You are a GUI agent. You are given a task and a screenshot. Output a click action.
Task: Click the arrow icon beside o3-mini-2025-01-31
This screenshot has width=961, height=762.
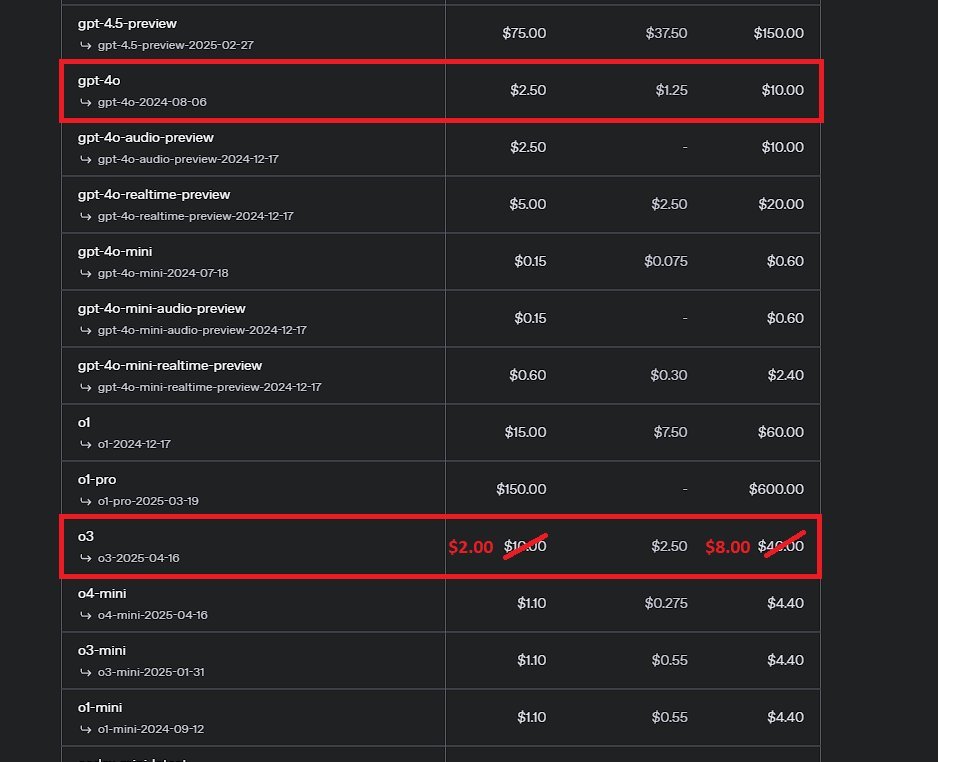click(x=86, y=672)
